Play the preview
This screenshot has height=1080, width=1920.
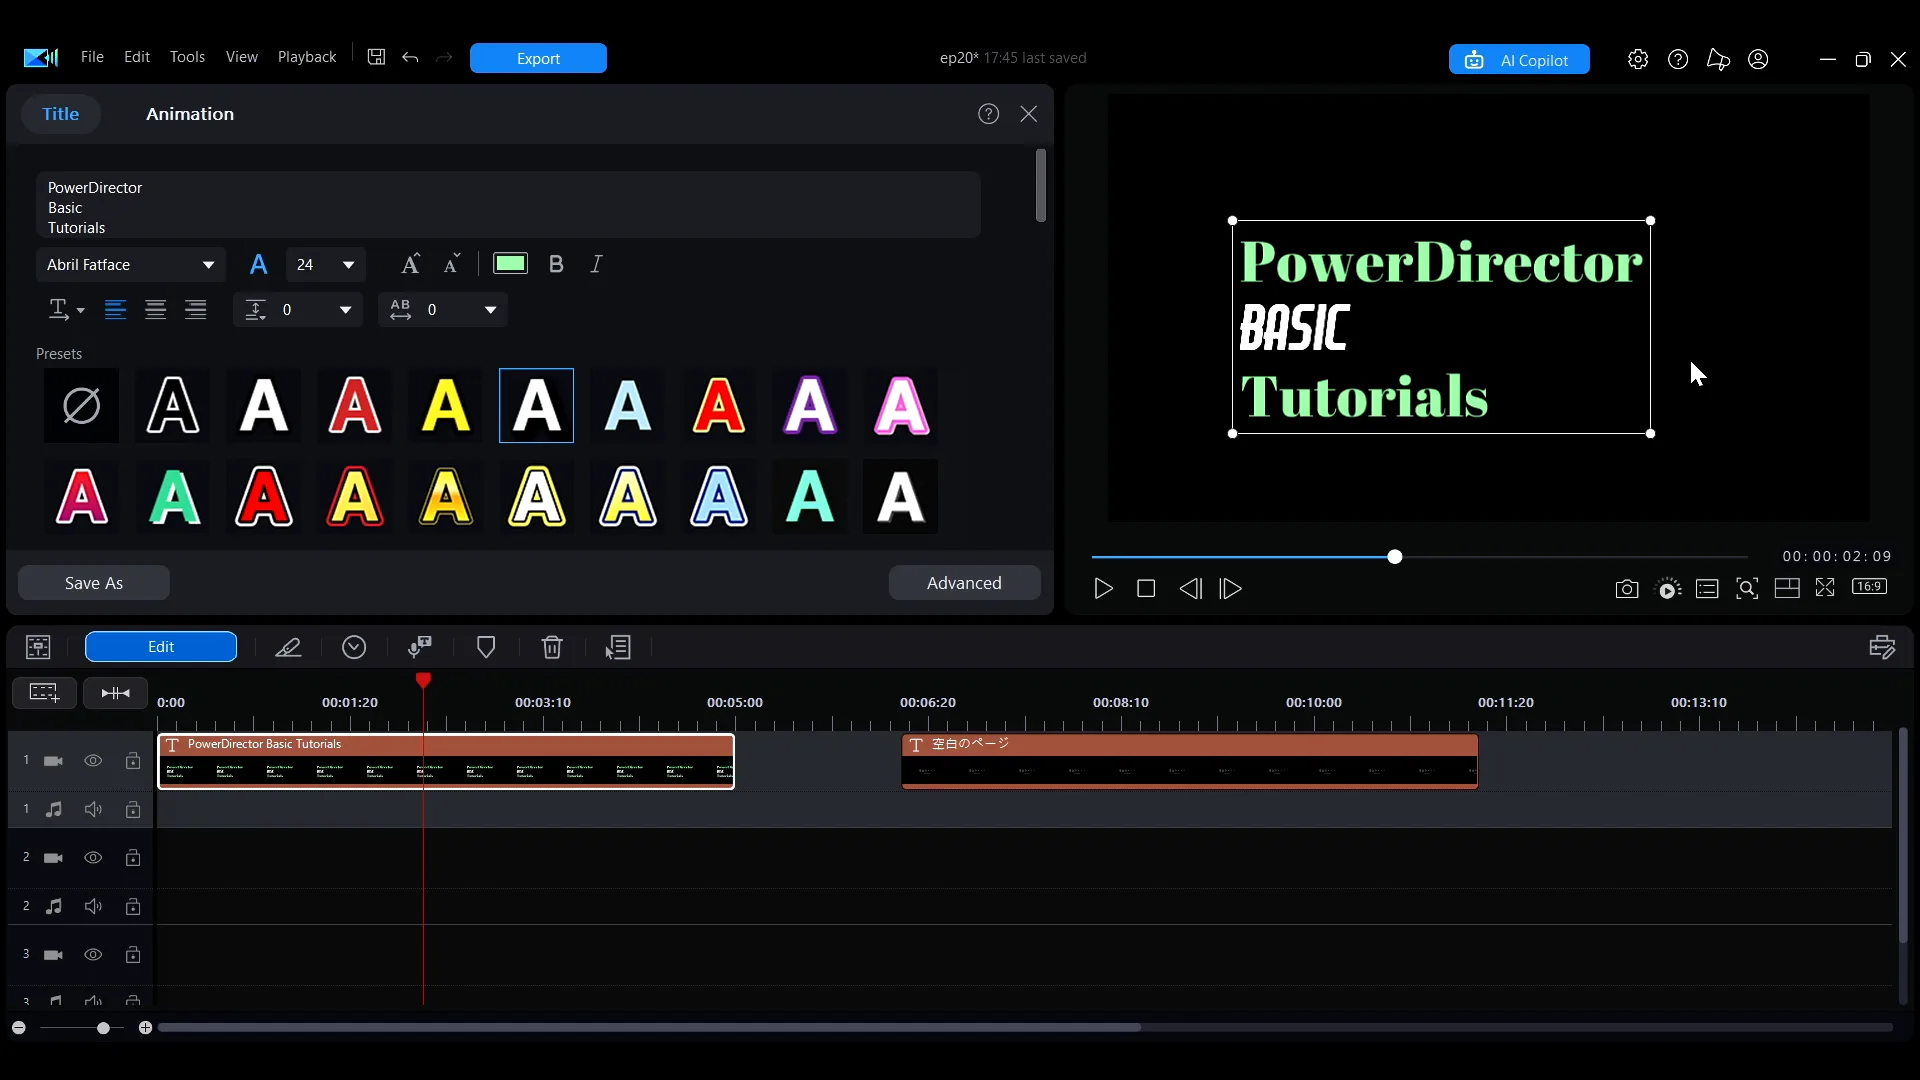tap(1103, 589)
